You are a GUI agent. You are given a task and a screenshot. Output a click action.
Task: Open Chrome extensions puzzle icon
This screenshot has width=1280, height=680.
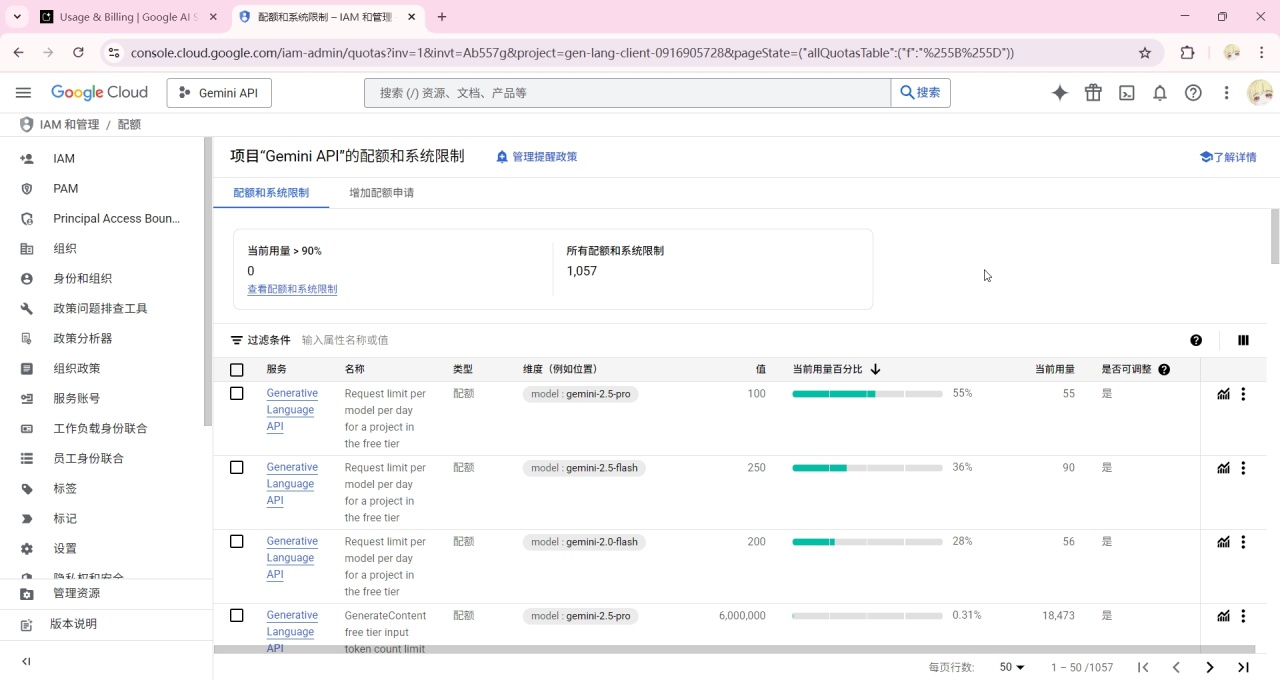click(1188, 53)
